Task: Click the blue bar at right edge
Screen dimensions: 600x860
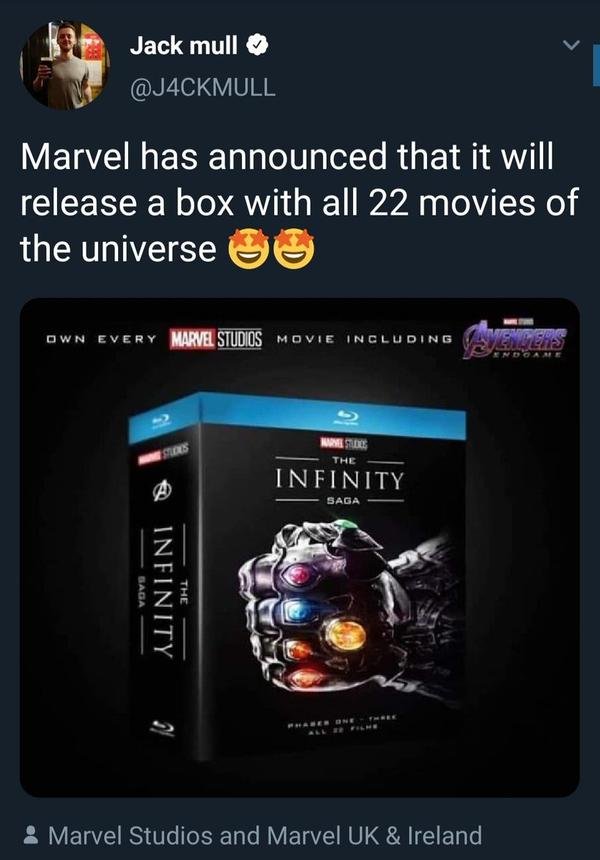Action: (x=596, y=66)
